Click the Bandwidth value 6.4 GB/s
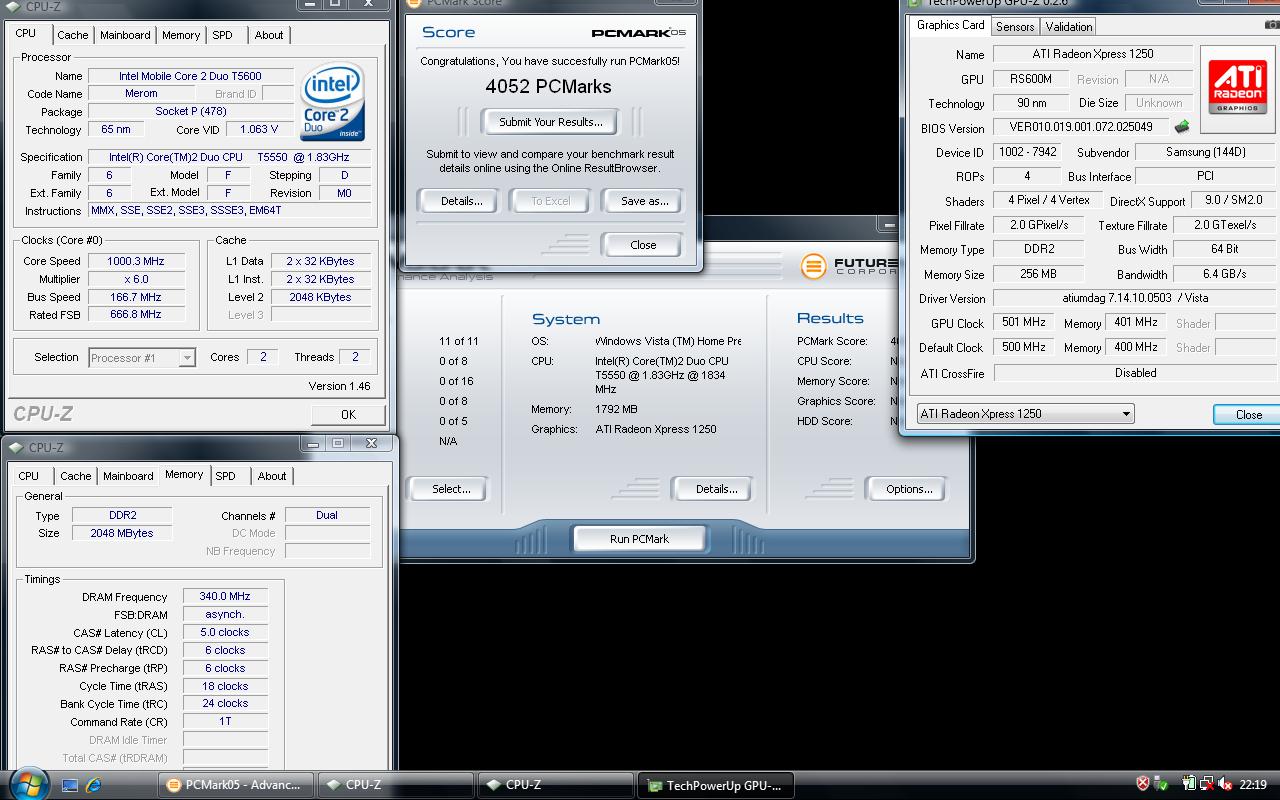The width and height of the screenshot is (1280, 800). 1224,274
